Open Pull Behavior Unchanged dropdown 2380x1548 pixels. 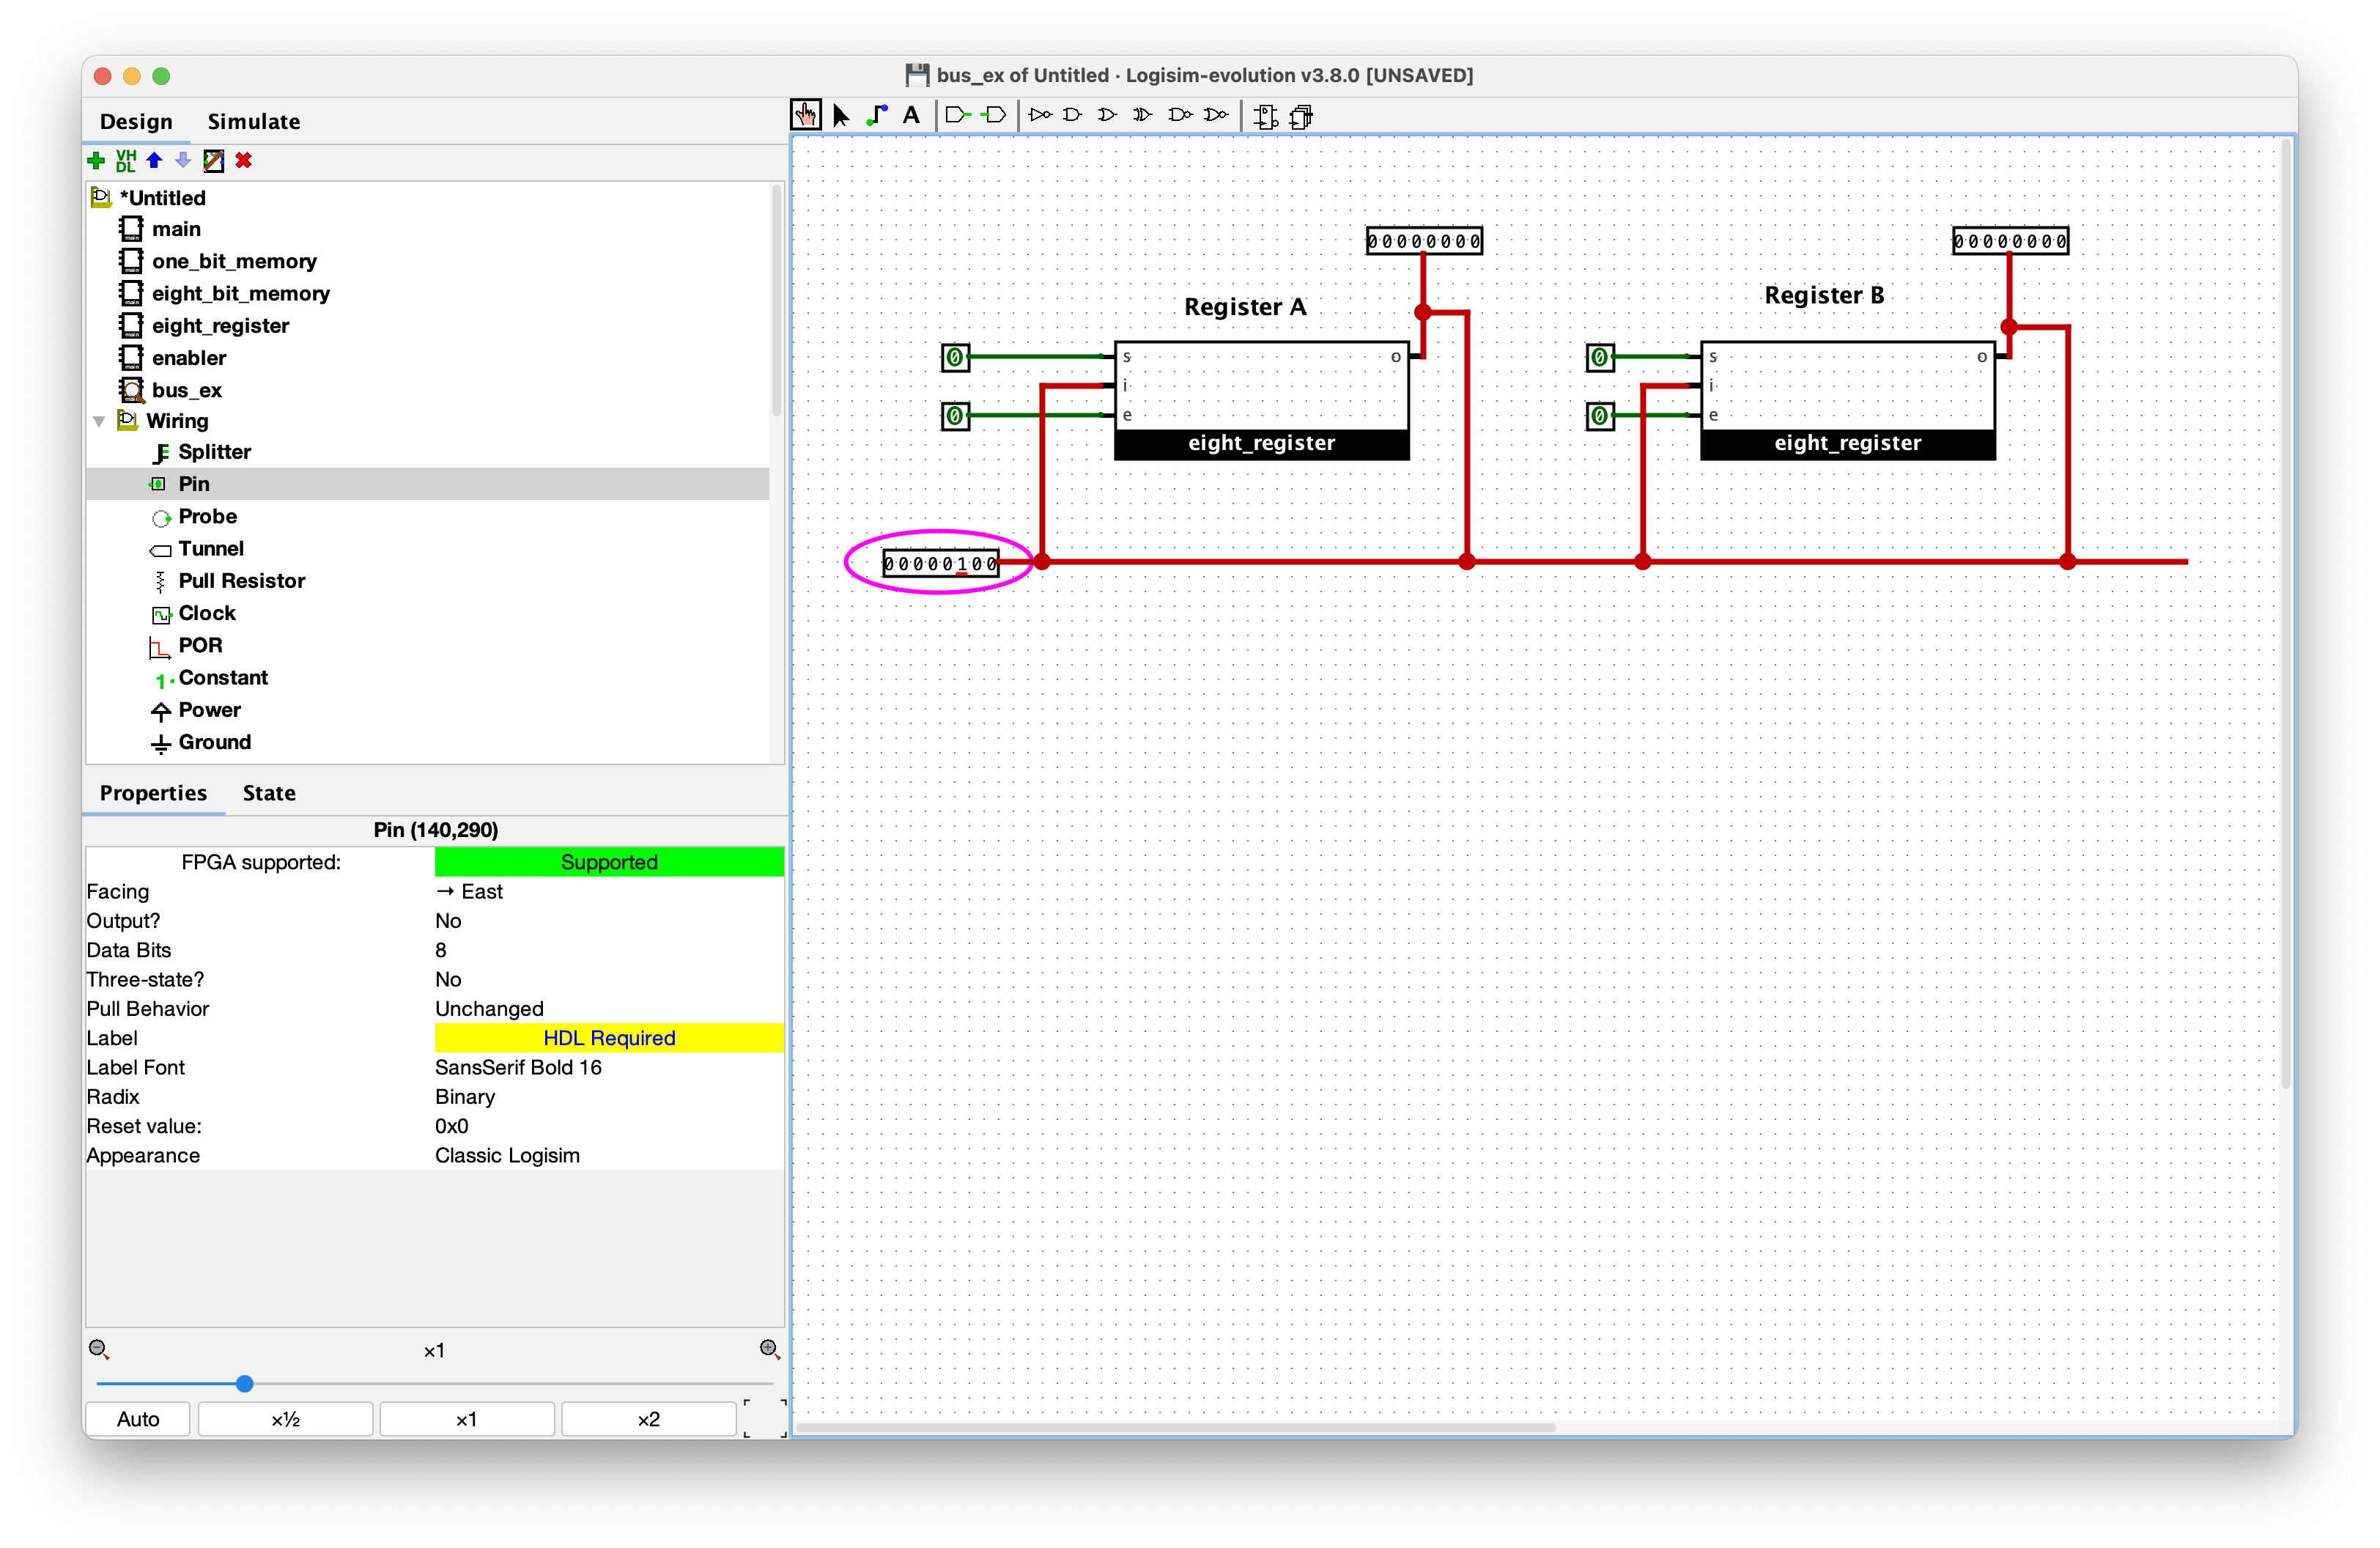(x=608, y=1008)
